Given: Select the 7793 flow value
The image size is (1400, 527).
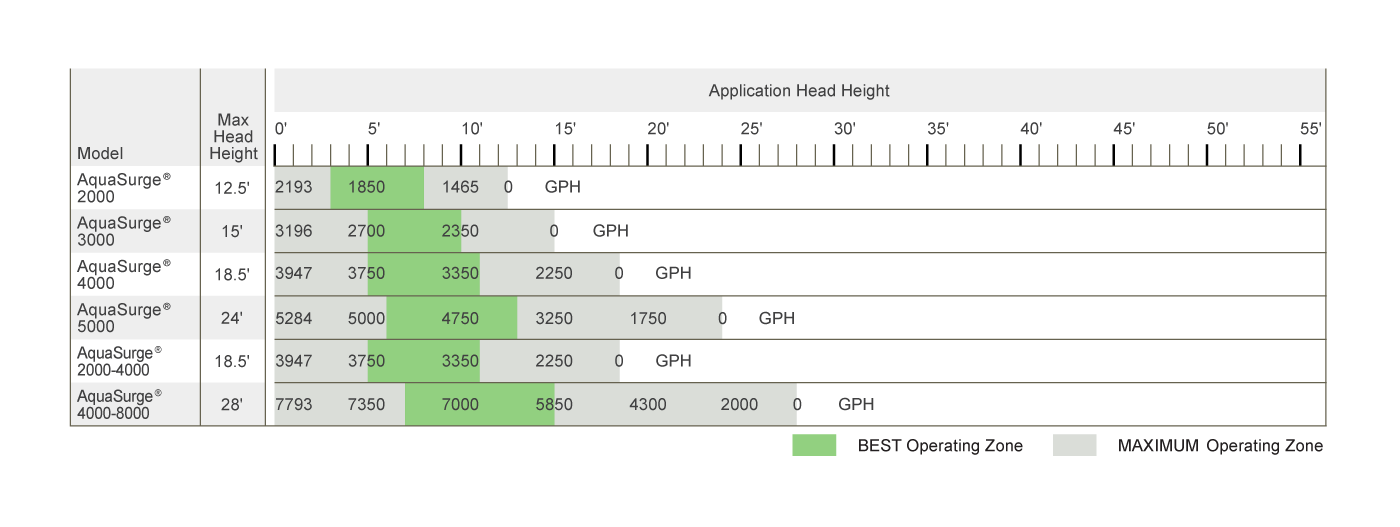Looking at the screenshot, I should (x=294, y=405).
